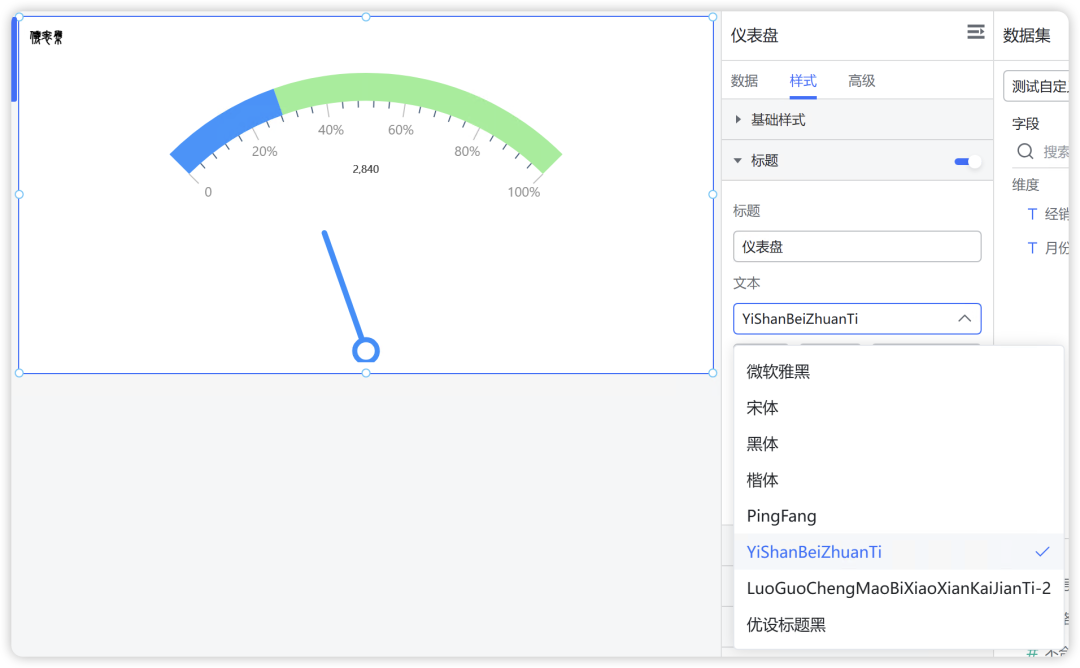1080x668 pixels.
Task: Toggle the 标题 section switch off
Action: 967,161
